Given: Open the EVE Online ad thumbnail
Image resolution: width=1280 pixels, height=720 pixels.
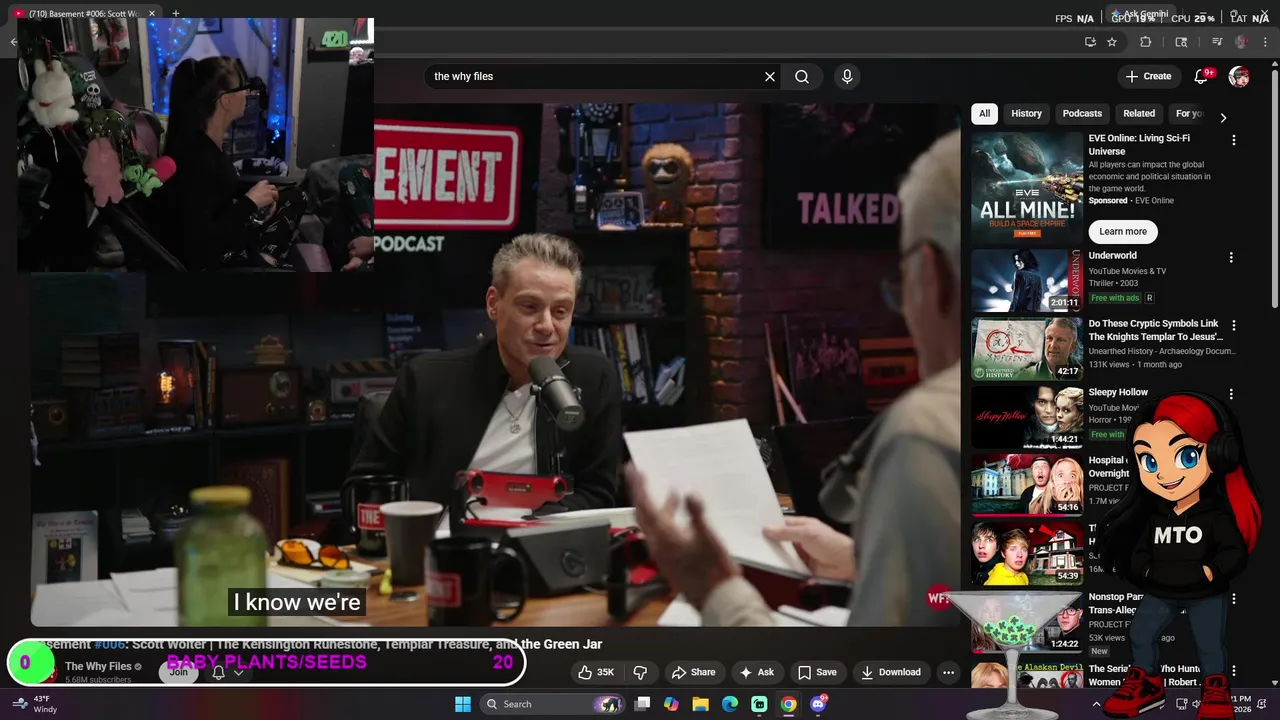Looking at the screenshot, I should pyautogui.click(x=1027, y=186).
